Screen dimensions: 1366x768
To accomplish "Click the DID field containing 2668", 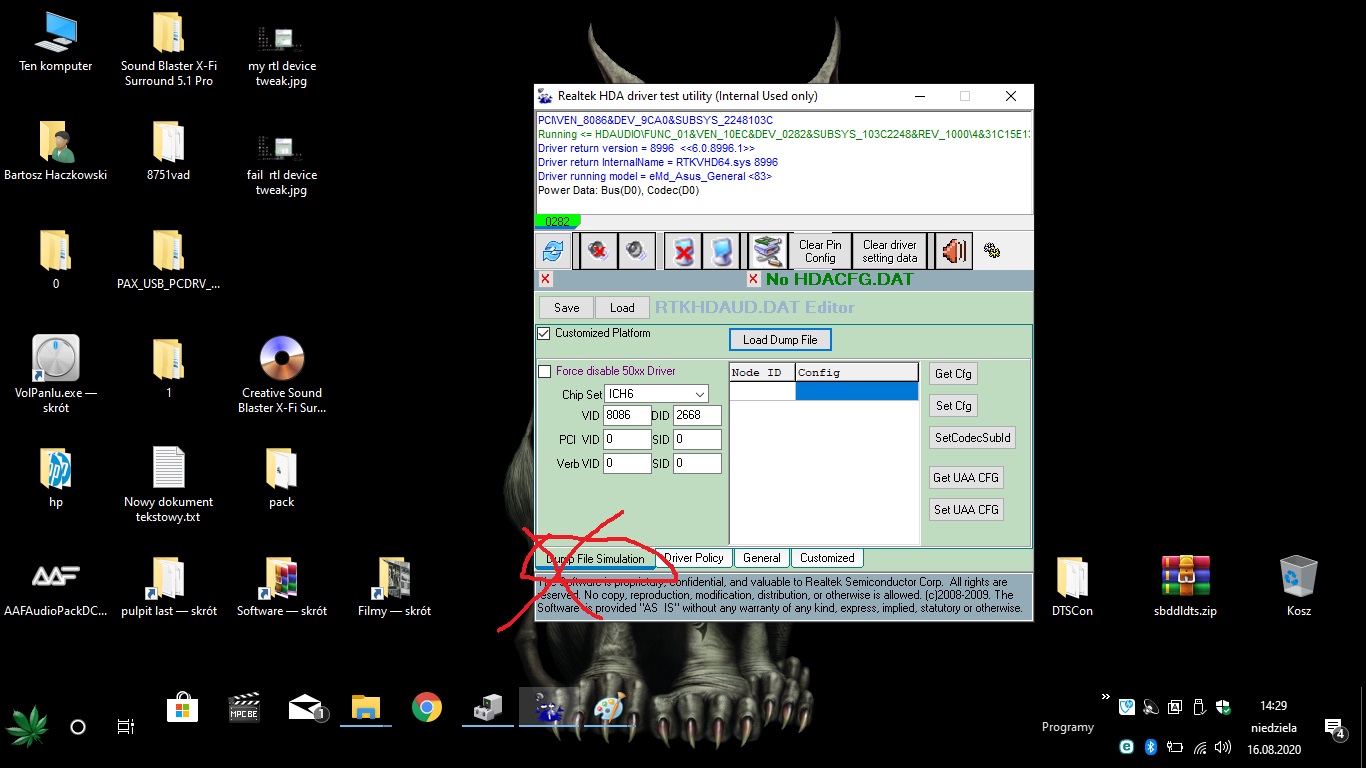I will (x=697, y=416).
